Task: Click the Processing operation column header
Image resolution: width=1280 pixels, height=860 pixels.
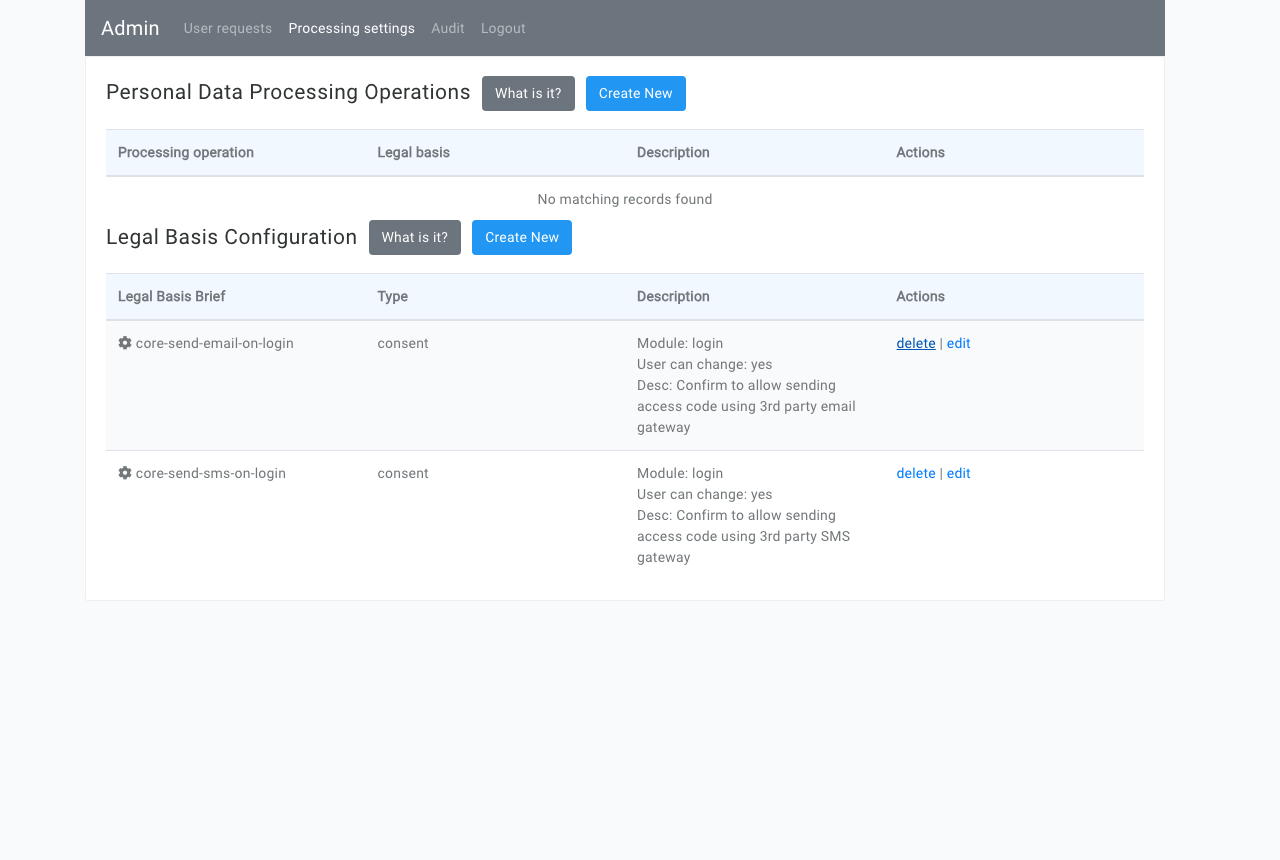Action: coord(236,153)
